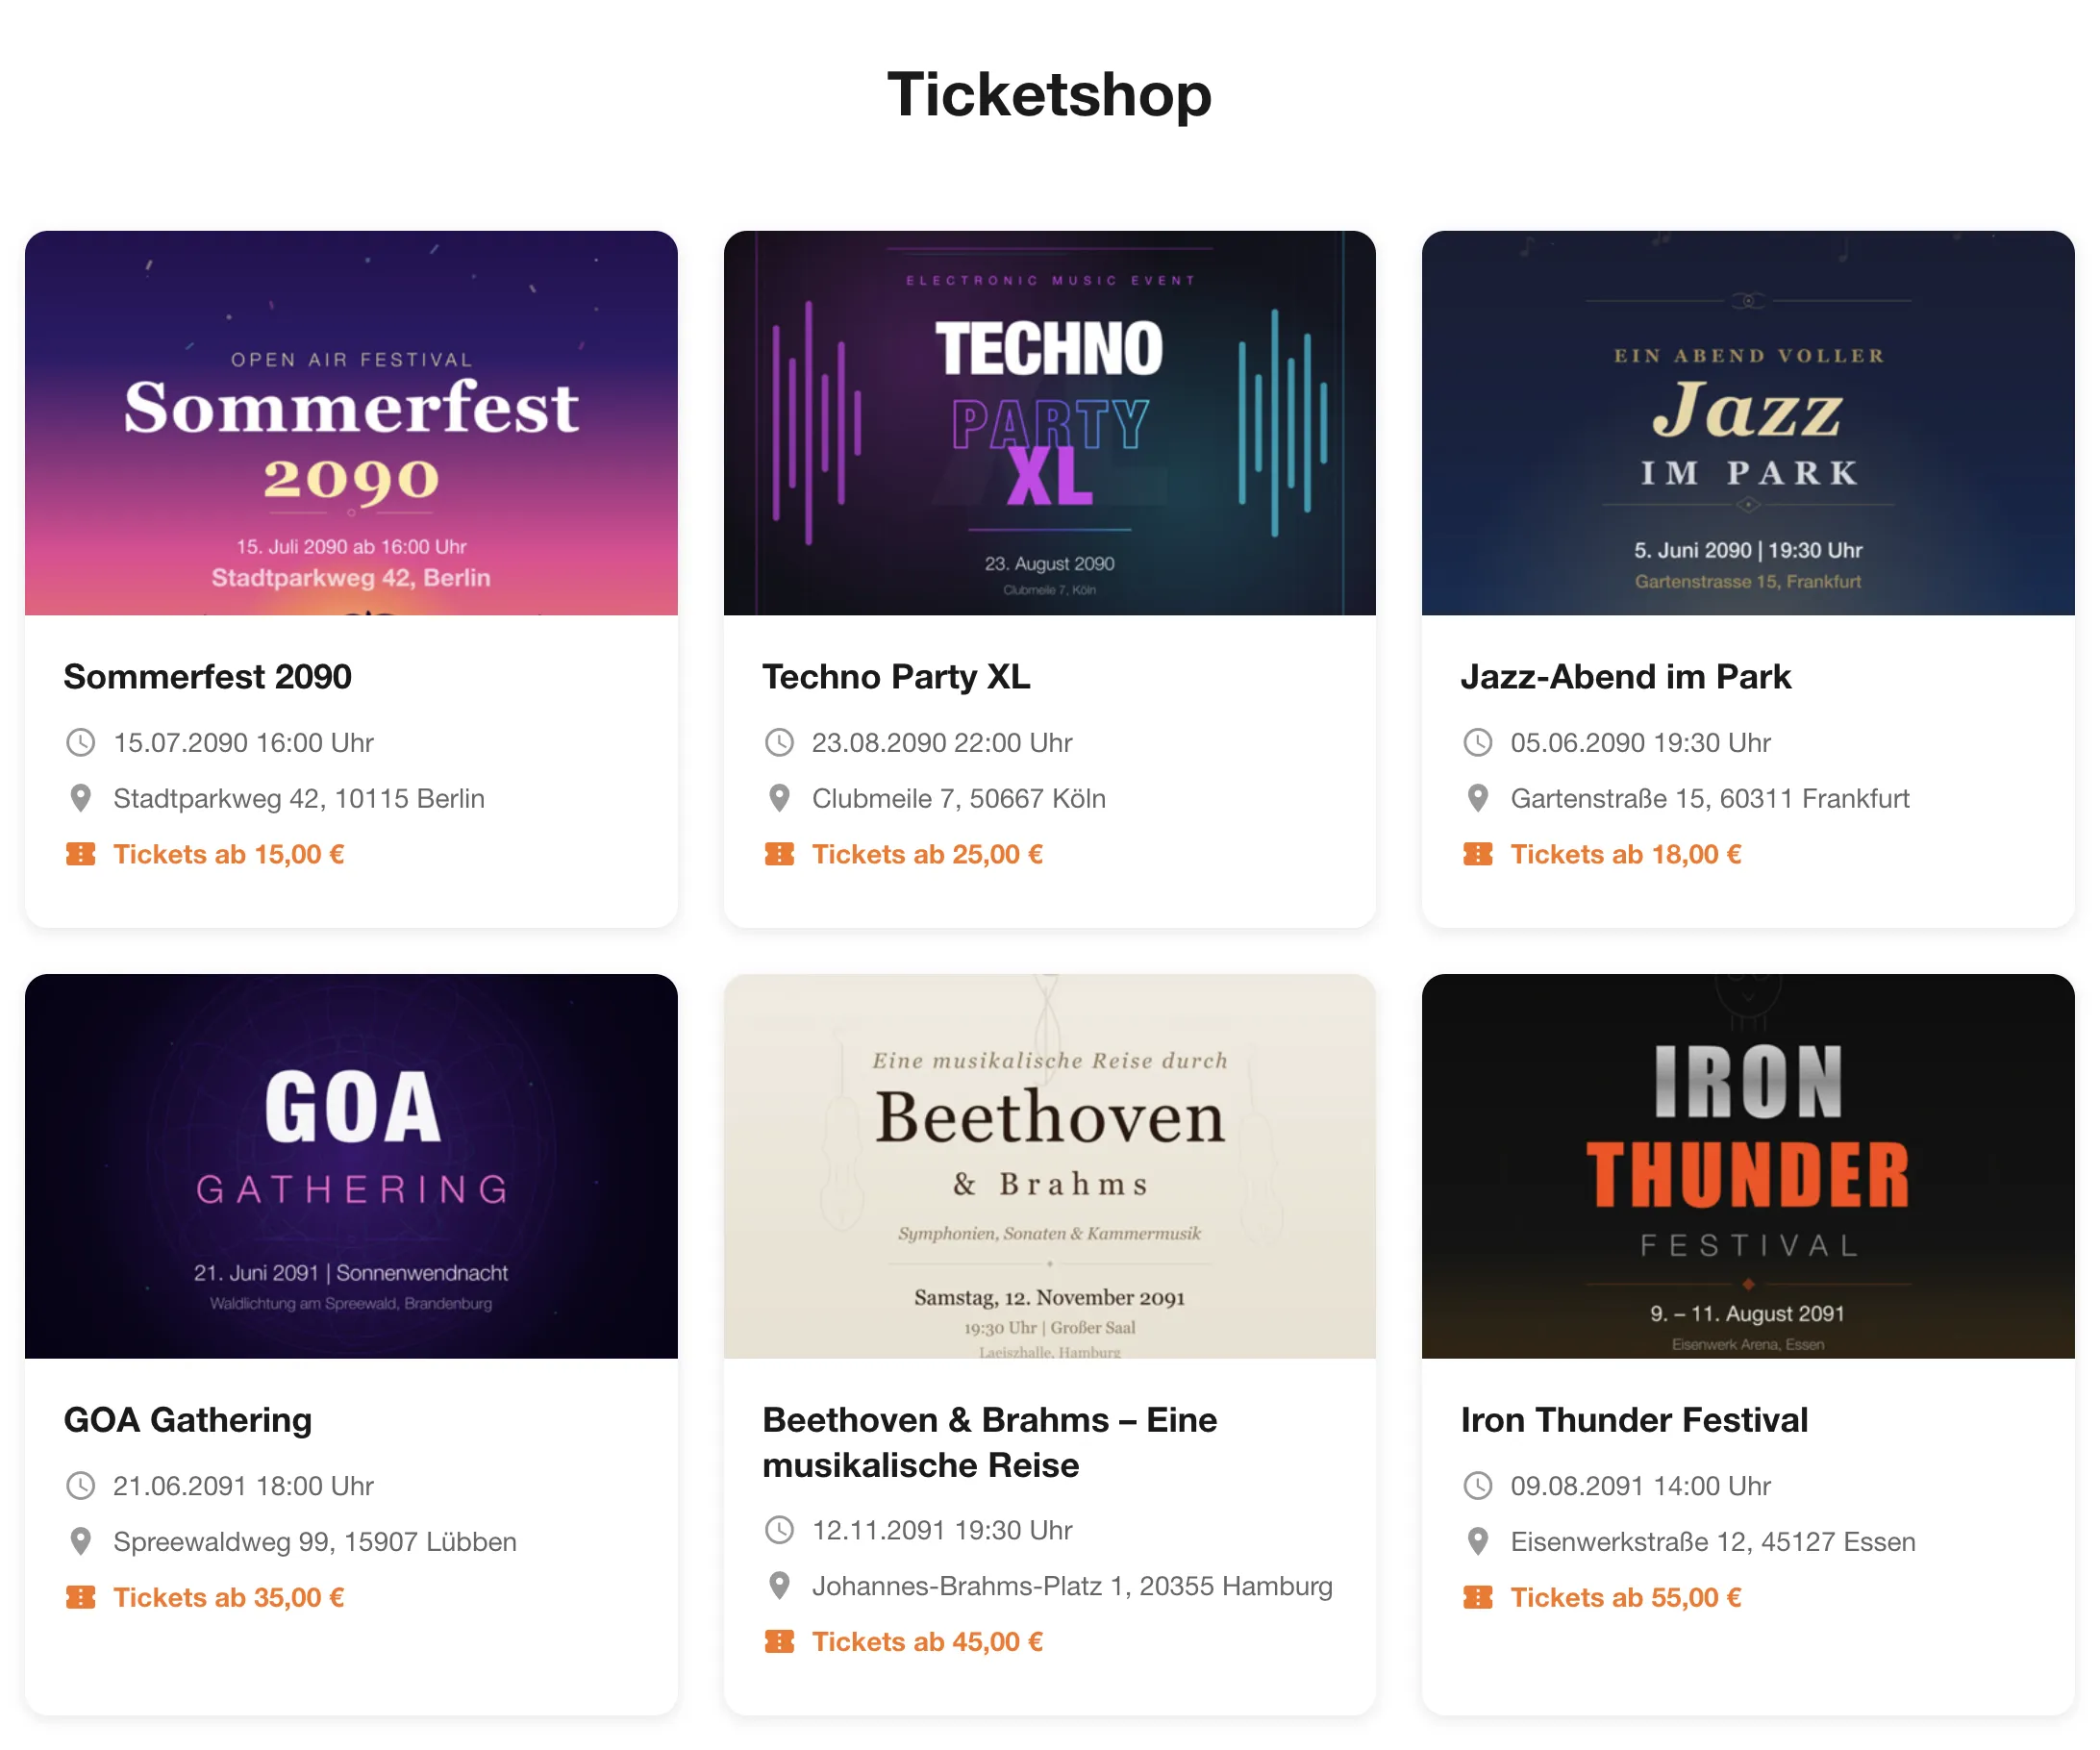Open the GOA Gathering poster image

(351, 1166)
